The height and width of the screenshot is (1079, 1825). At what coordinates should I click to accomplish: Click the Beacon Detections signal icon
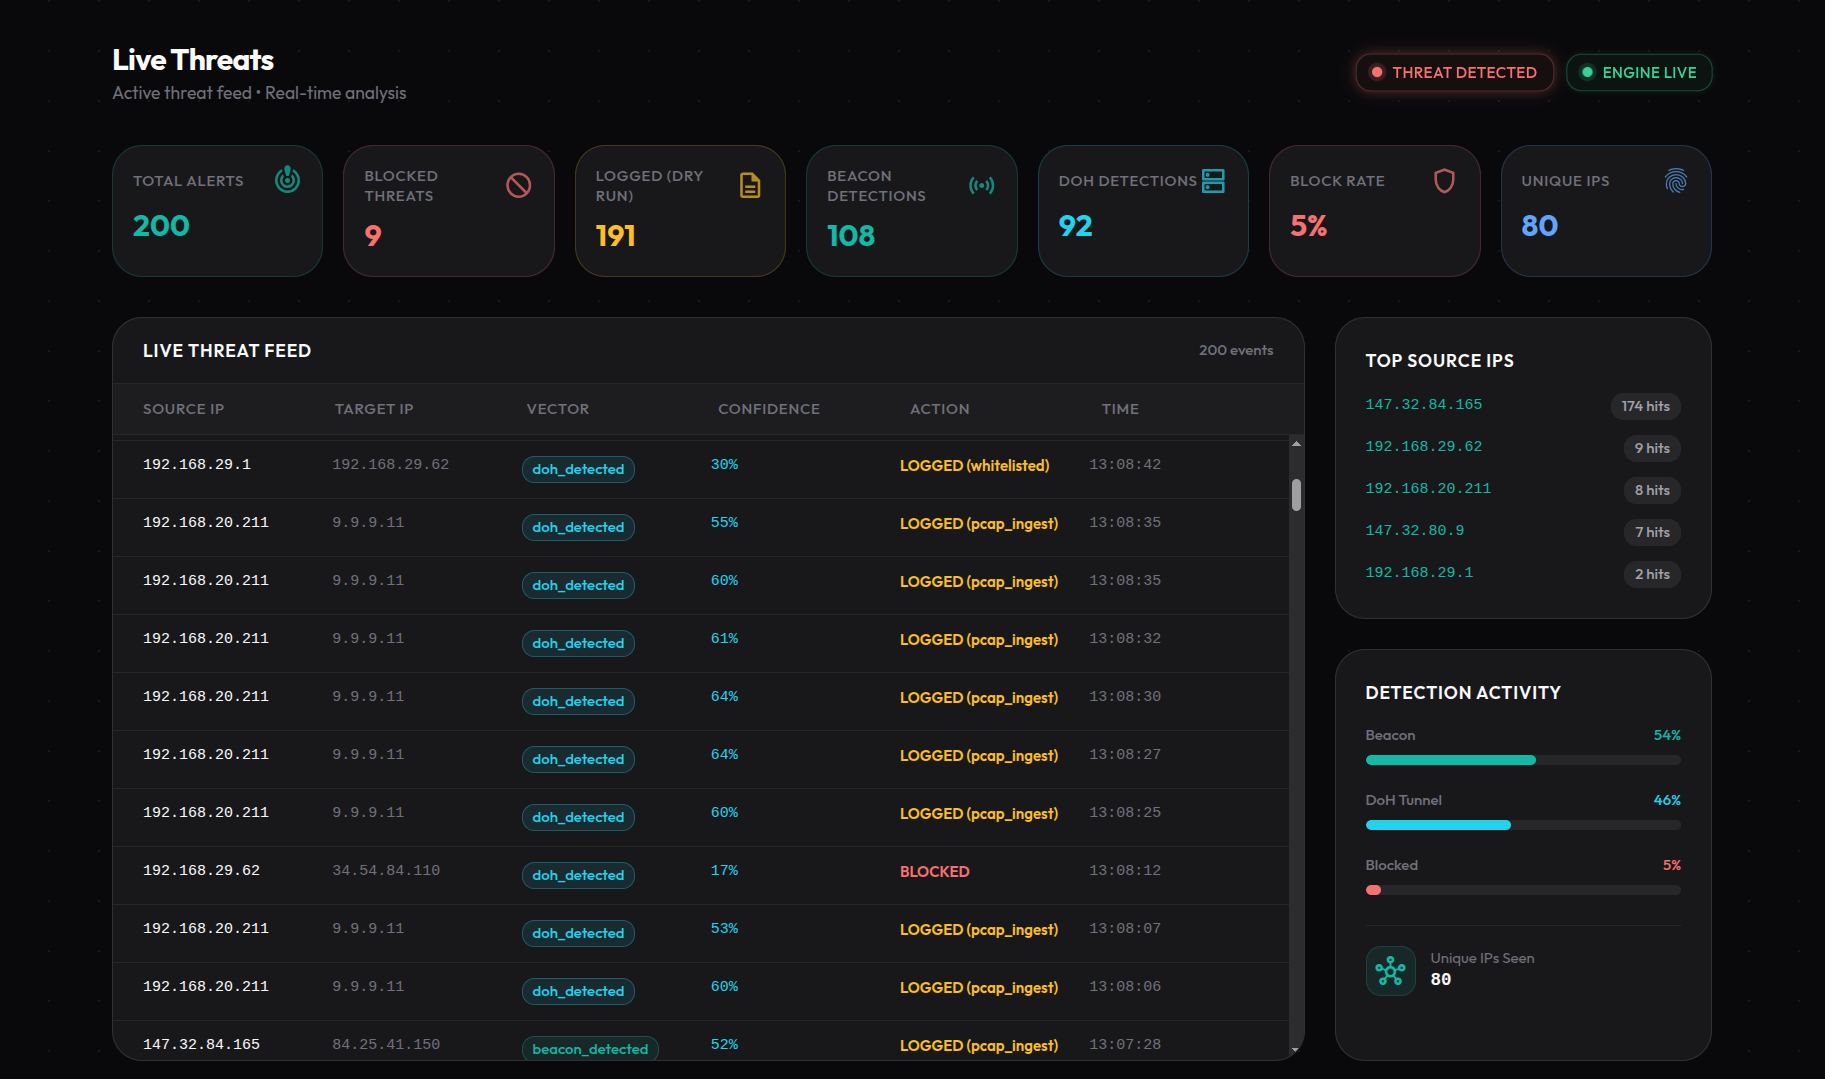[x=981, y=185]
